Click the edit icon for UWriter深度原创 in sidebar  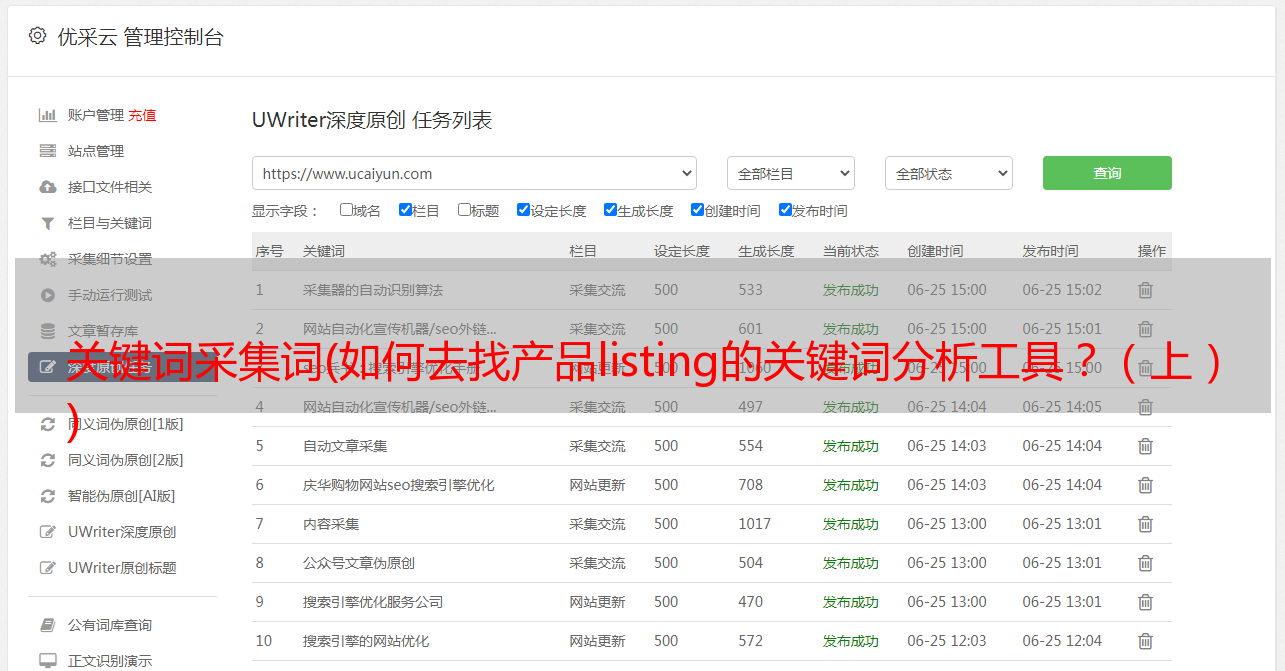tap(47, 532)
